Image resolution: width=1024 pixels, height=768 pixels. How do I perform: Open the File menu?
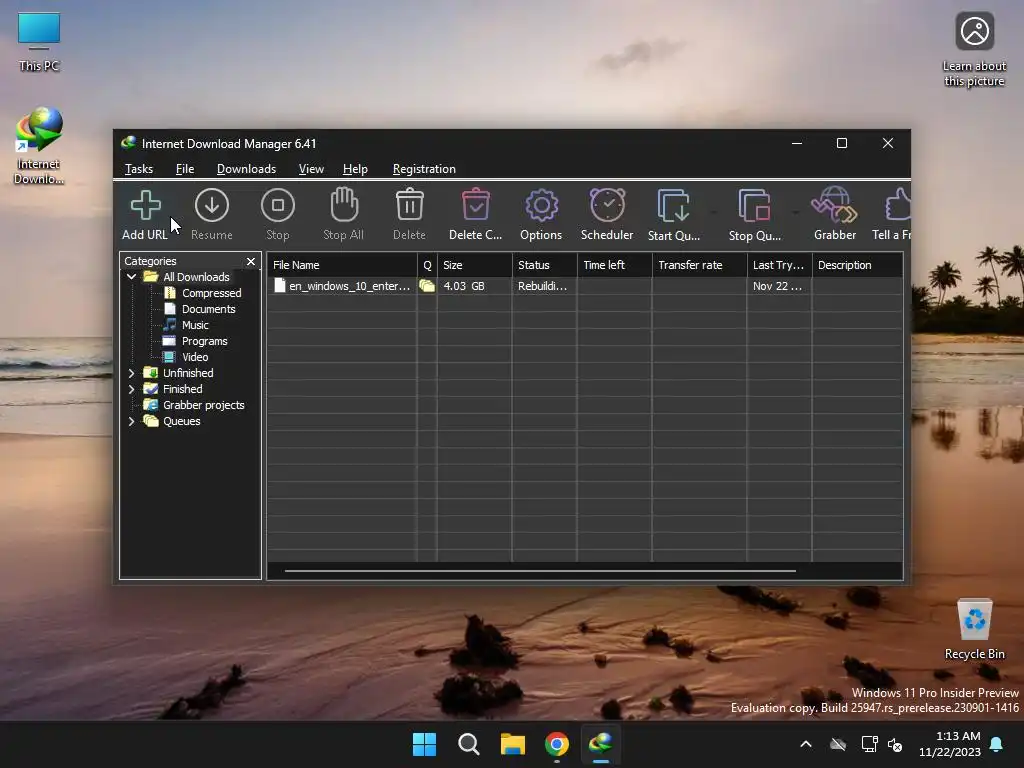[x=185, y=168]
